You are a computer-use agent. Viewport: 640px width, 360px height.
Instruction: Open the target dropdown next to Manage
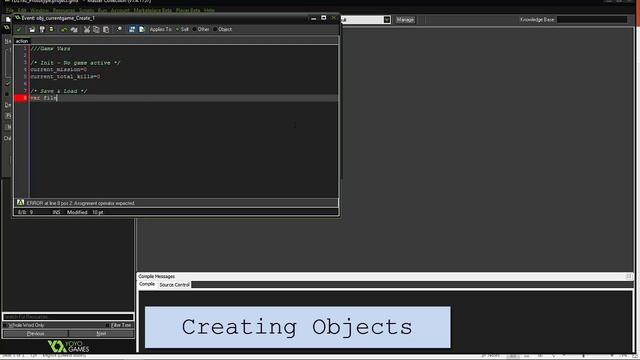coord(387,20)
